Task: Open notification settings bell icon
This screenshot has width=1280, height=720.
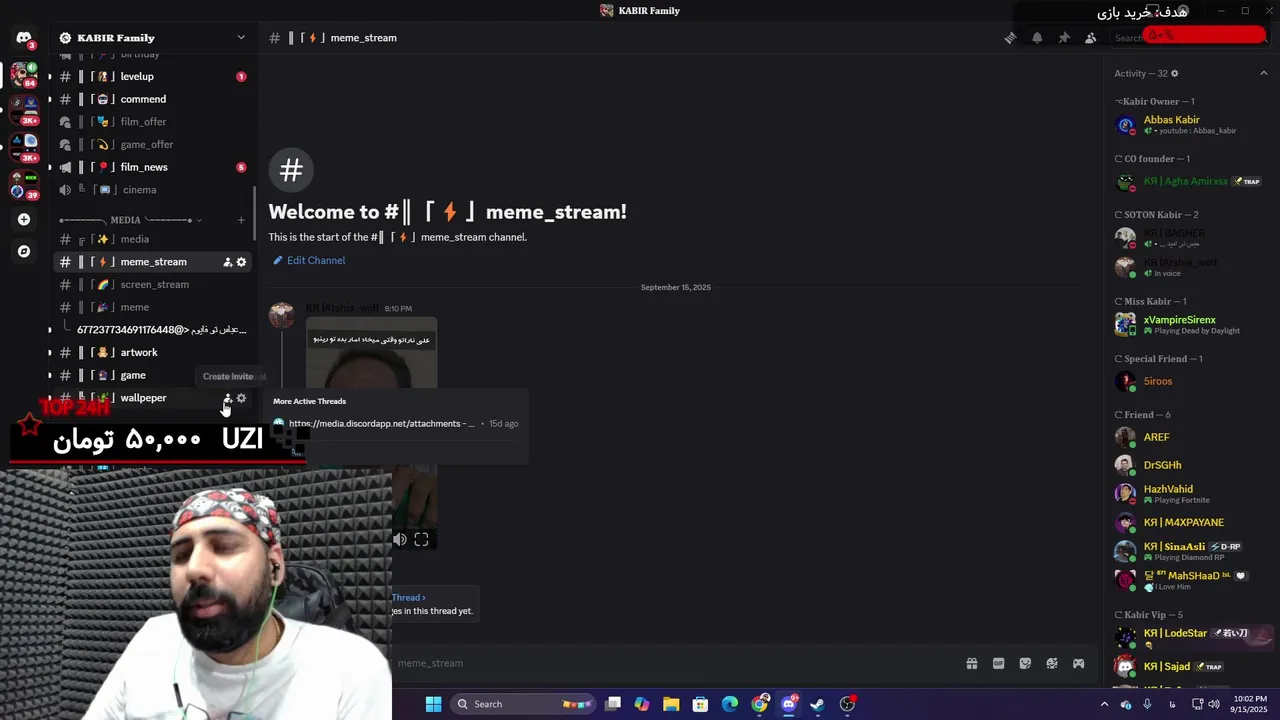Action: tap(1037, 38)
